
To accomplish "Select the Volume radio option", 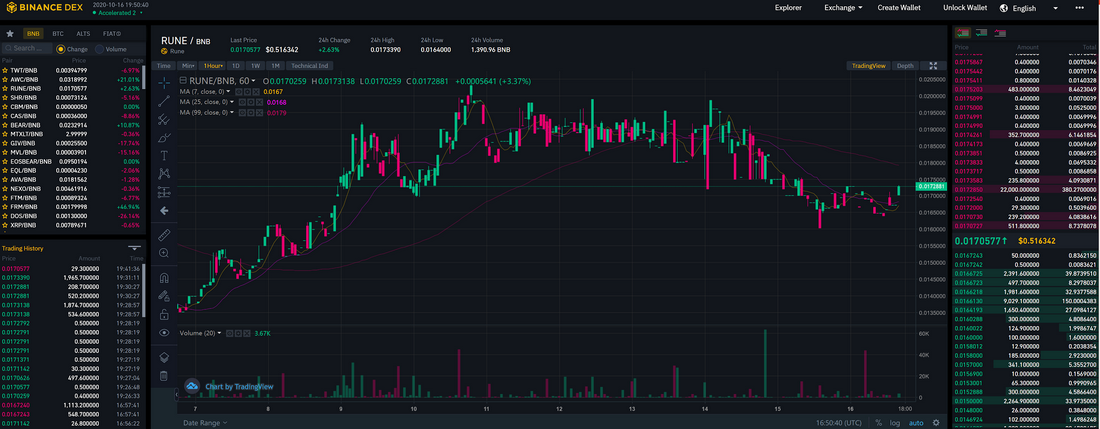I will click(x=99, y=49).
